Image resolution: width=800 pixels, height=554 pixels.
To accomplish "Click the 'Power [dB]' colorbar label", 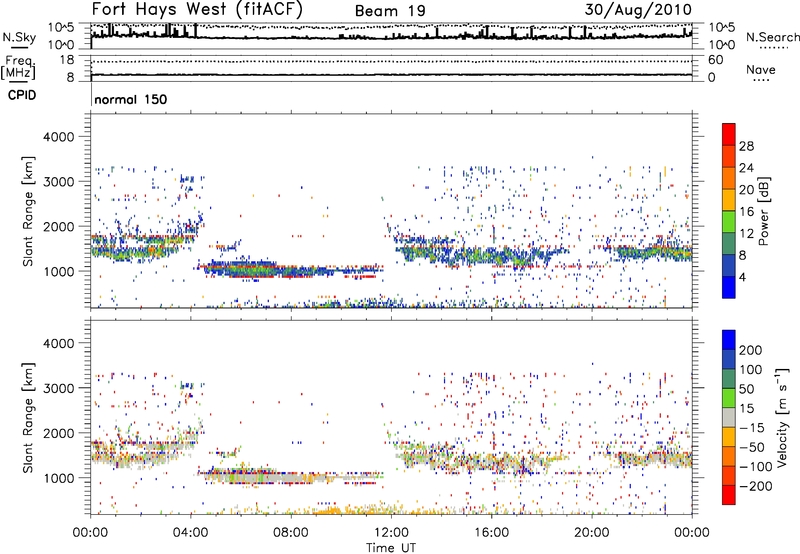I will (x=763, y=211).
